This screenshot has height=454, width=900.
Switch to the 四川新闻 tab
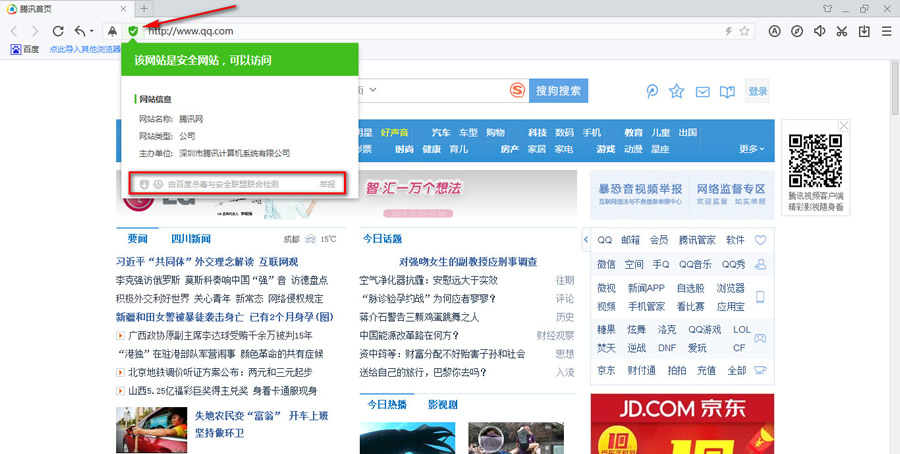(191, 239)
